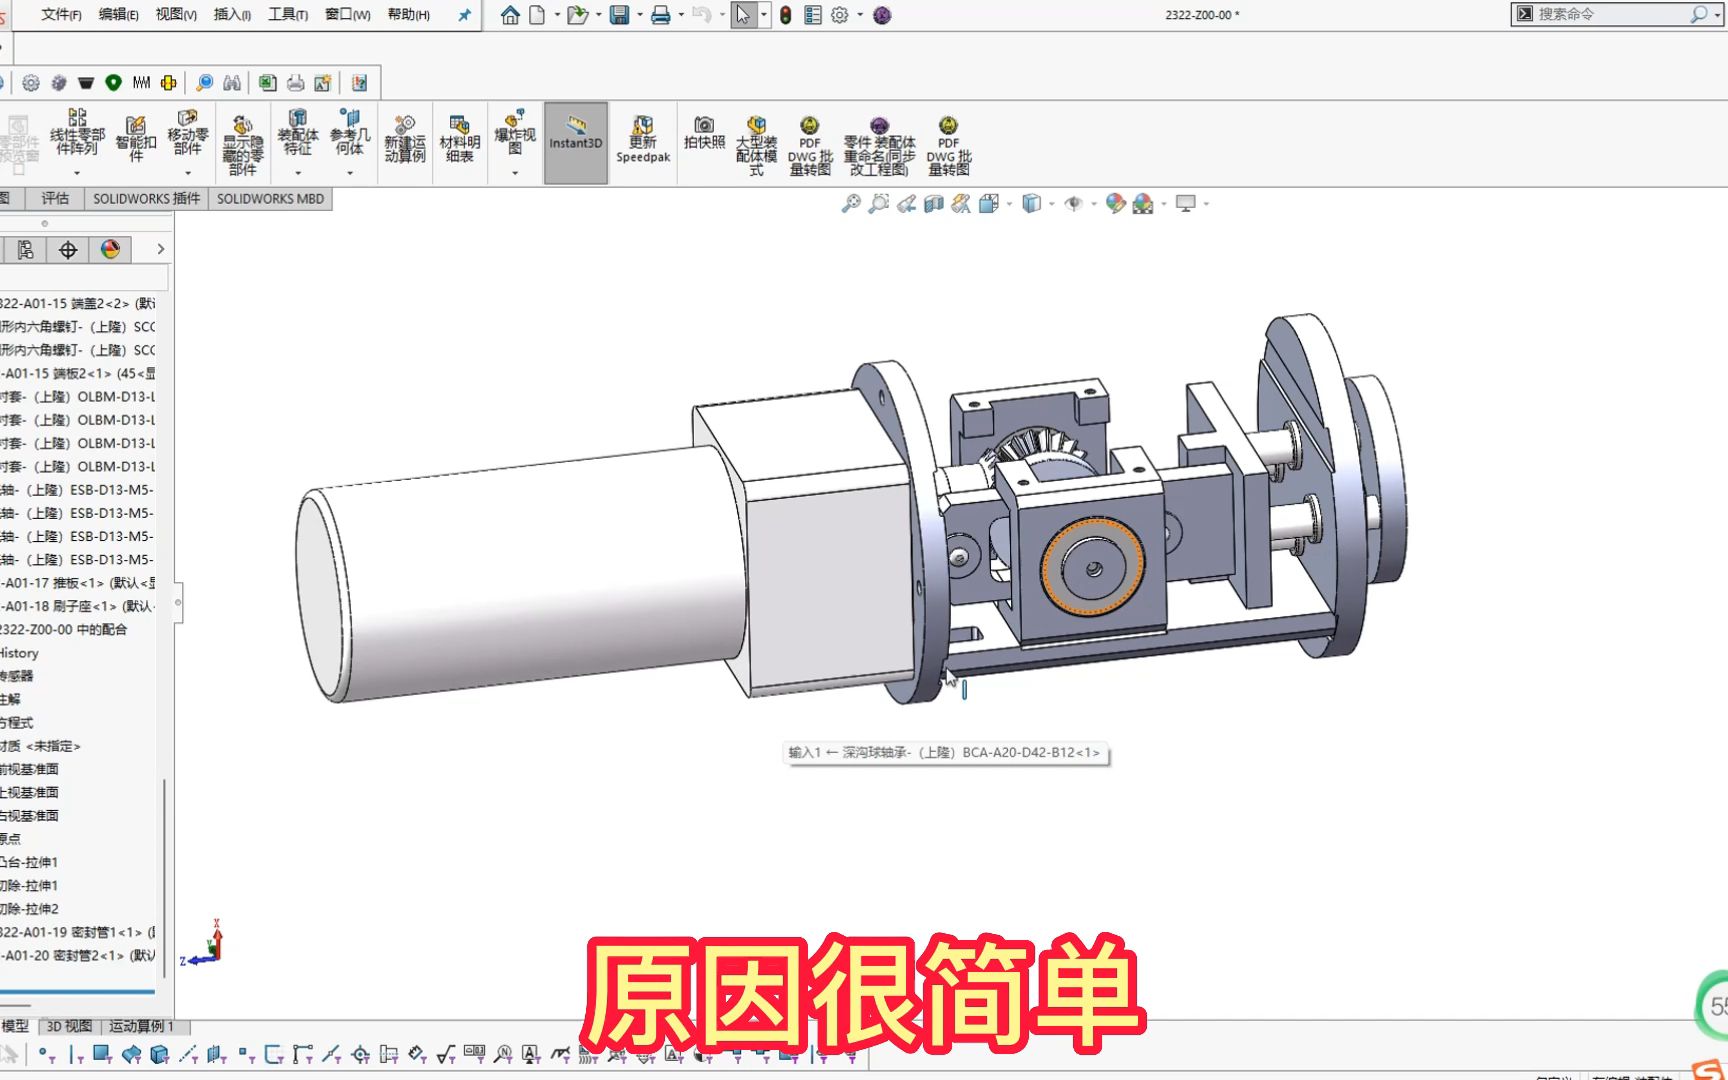The height and width of the screenshot is (1080, 1728).
Task: Toggle the Instant3D button
Action: (576, 143)
